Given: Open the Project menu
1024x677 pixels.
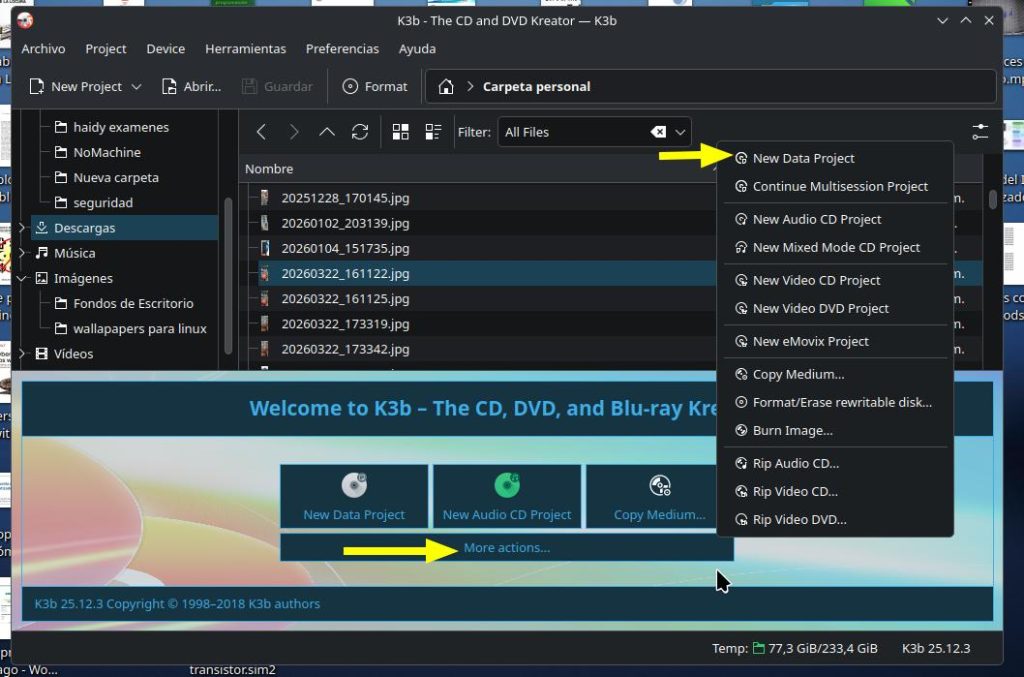Looking at the screenshot, I should [x=106, y=49].
